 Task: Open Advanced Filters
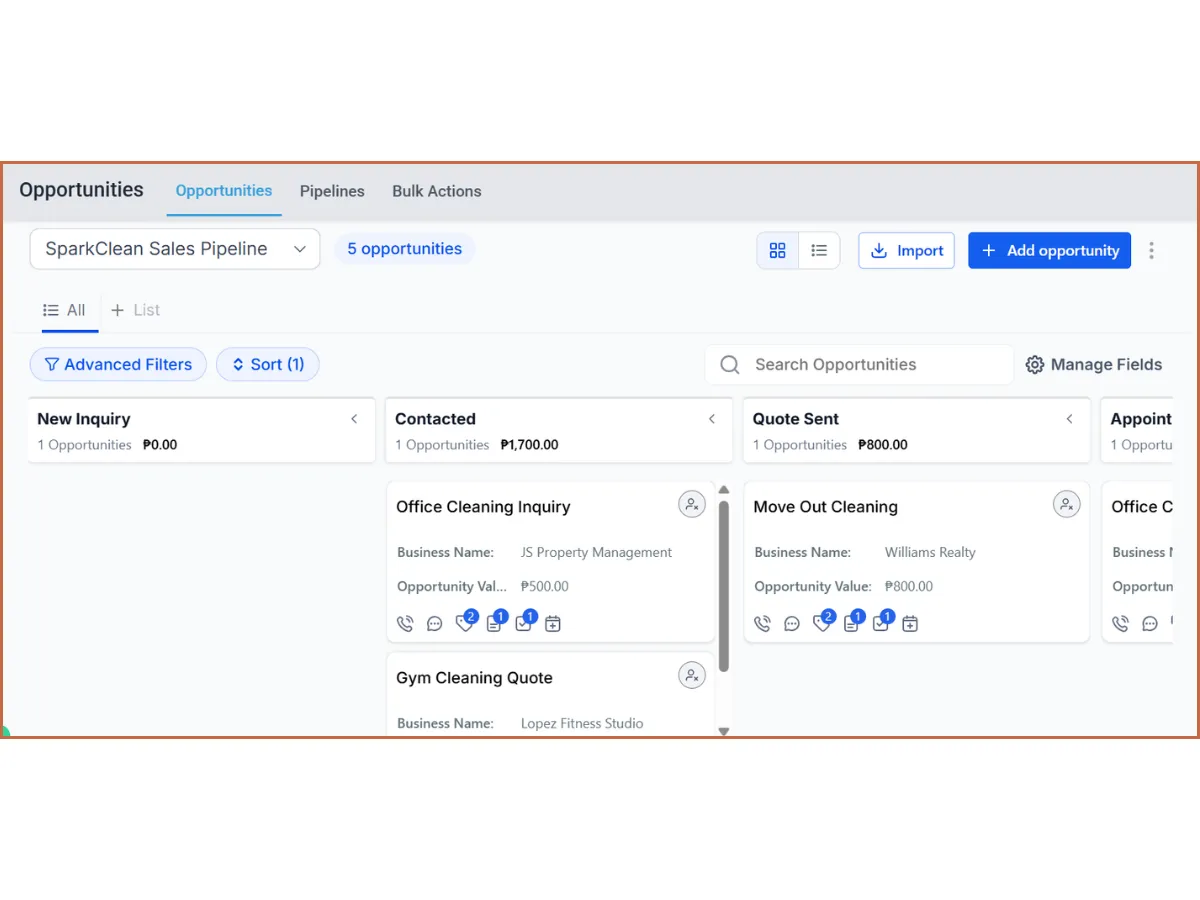tap(118, 365)
